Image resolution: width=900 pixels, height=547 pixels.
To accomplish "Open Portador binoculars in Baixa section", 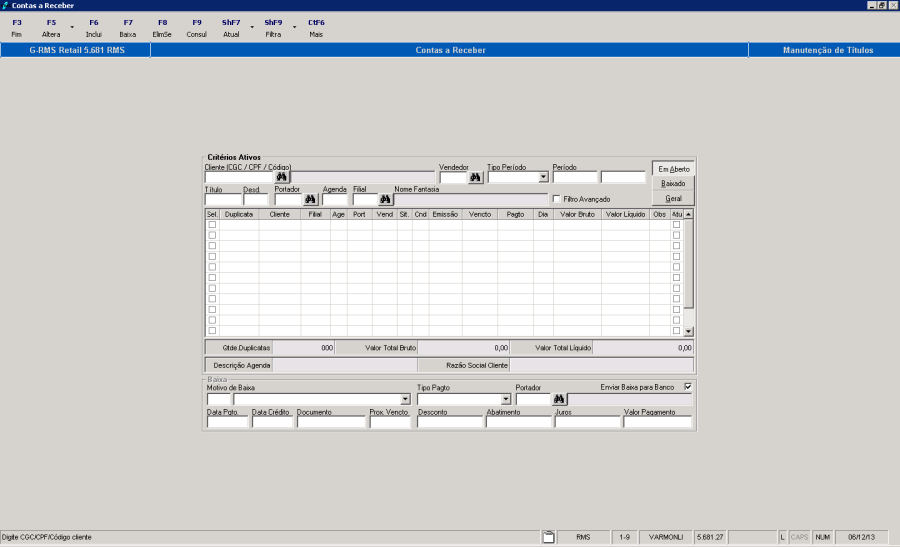I will tap(559, 399).
